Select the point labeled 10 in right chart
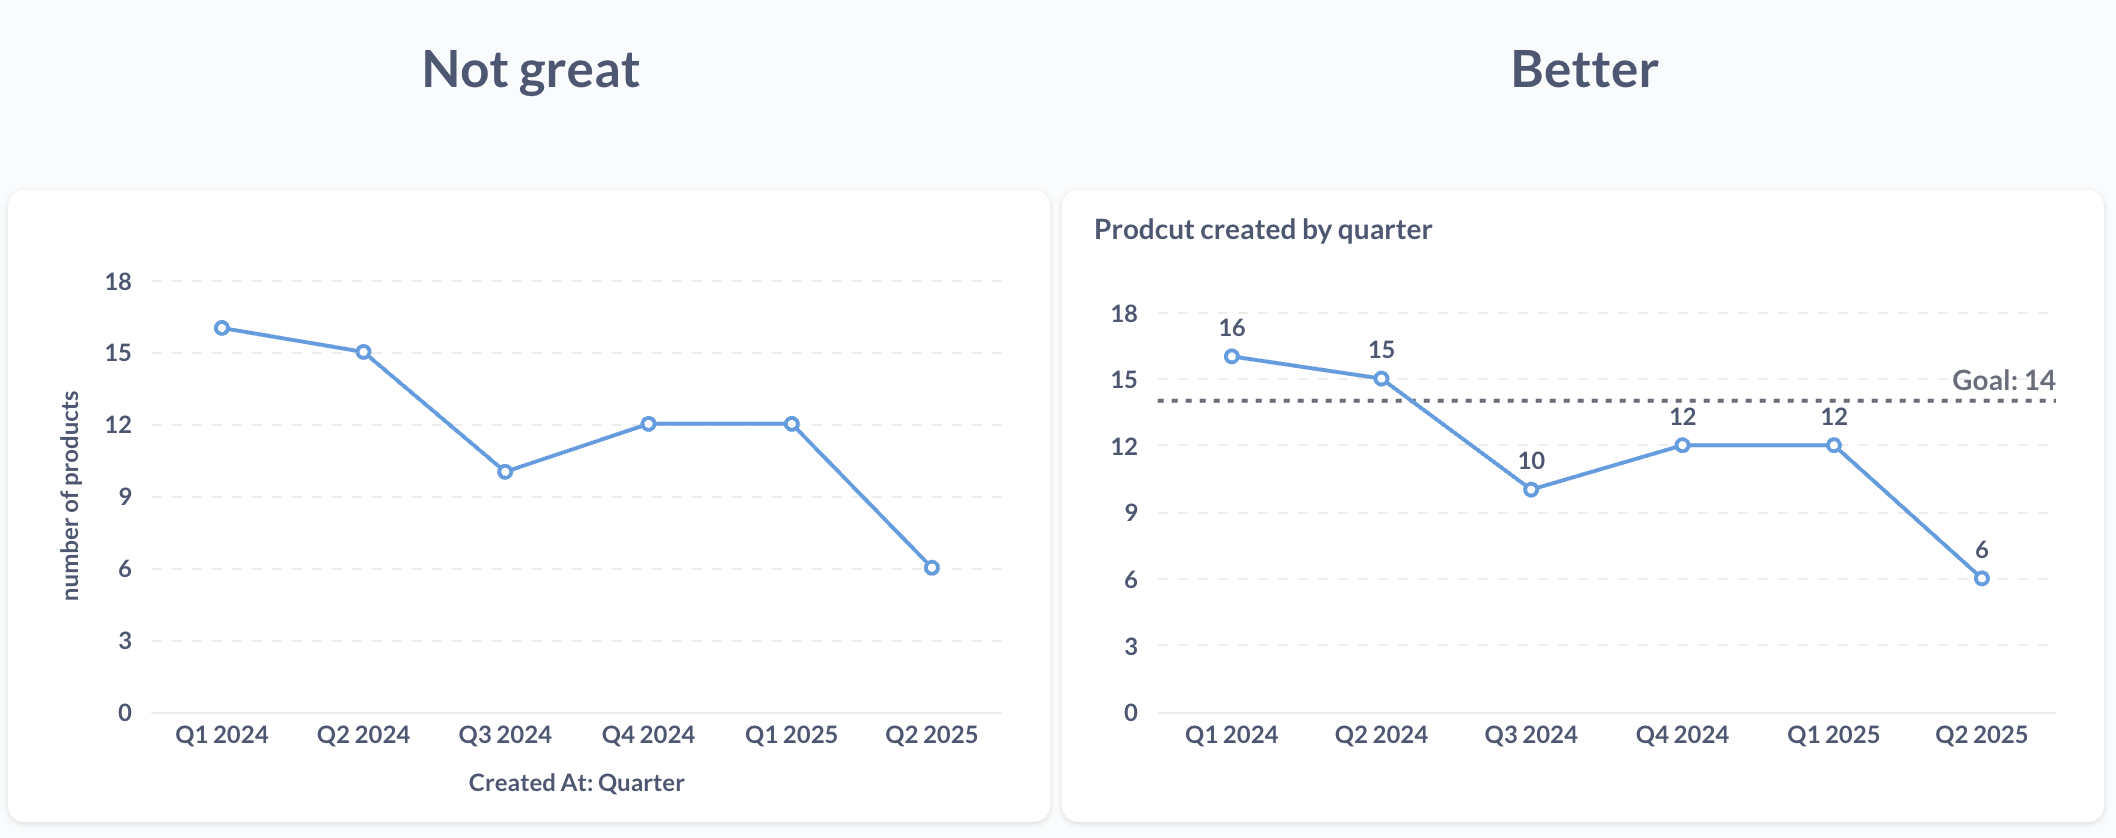The width and height of the screenshot is (2116, 838). pos(1531,490)
